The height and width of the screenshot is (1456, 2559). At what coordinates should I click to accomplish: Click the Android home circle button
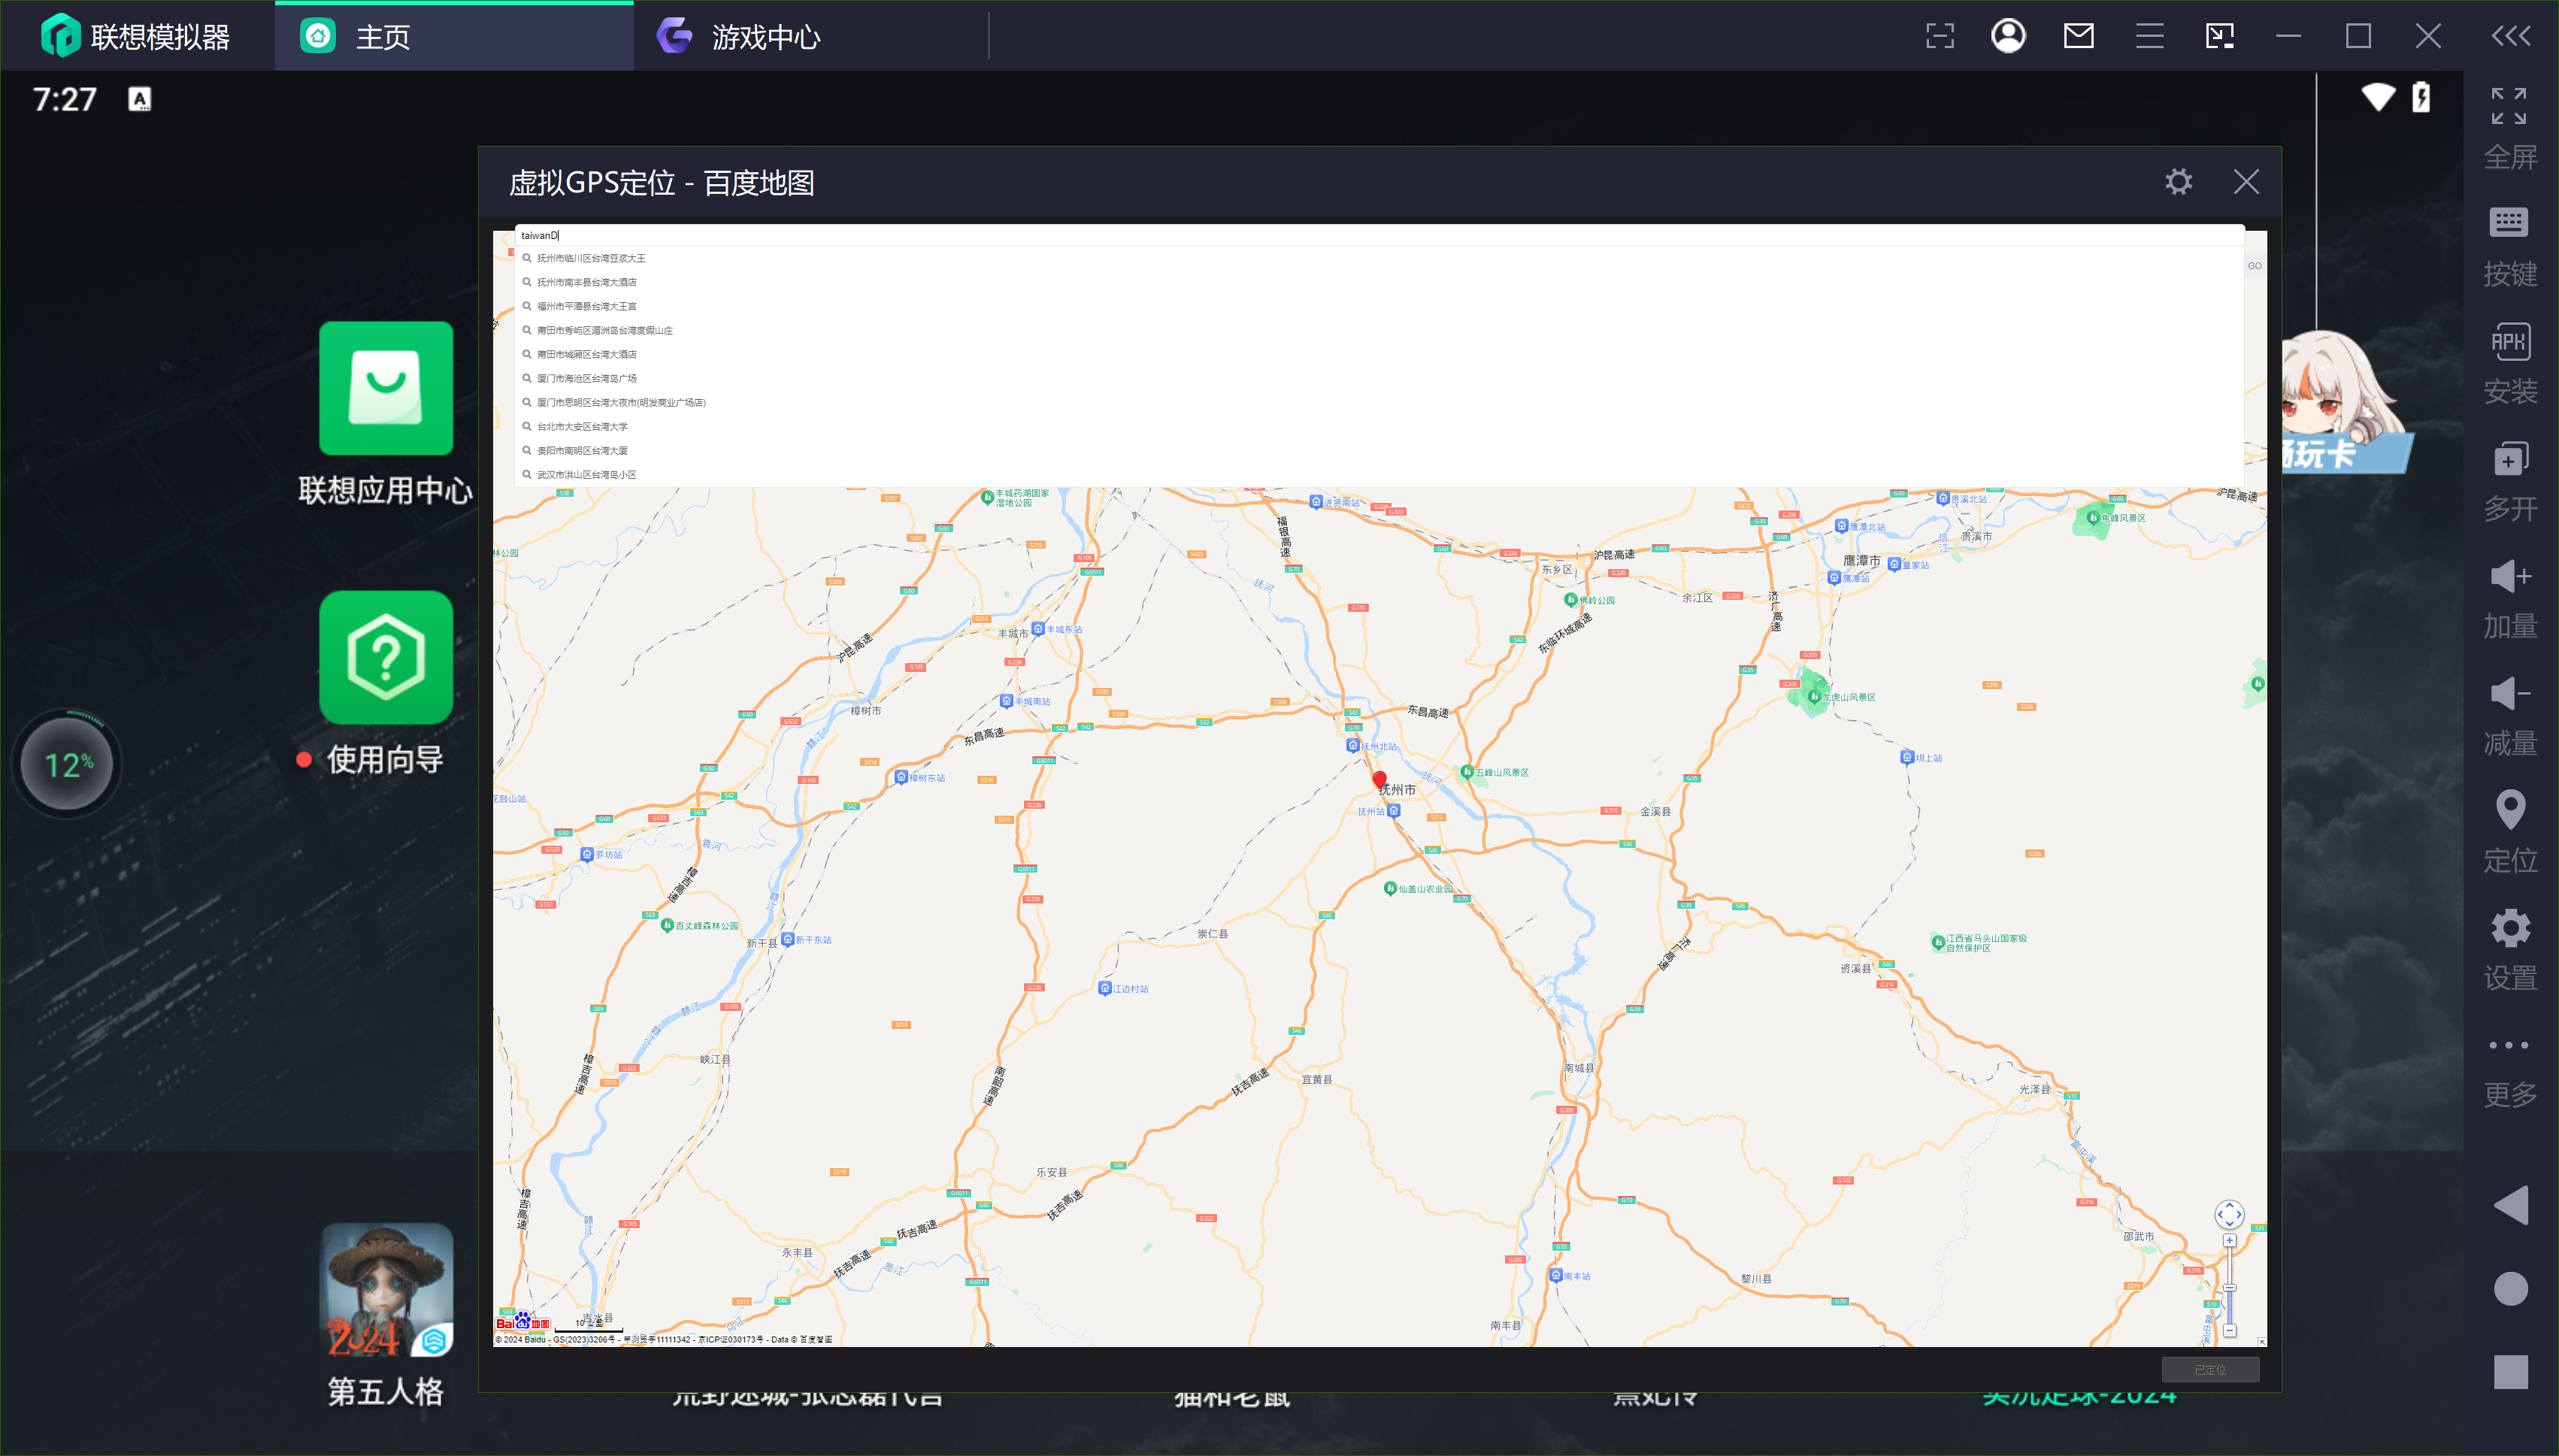pos(2510,1288)
